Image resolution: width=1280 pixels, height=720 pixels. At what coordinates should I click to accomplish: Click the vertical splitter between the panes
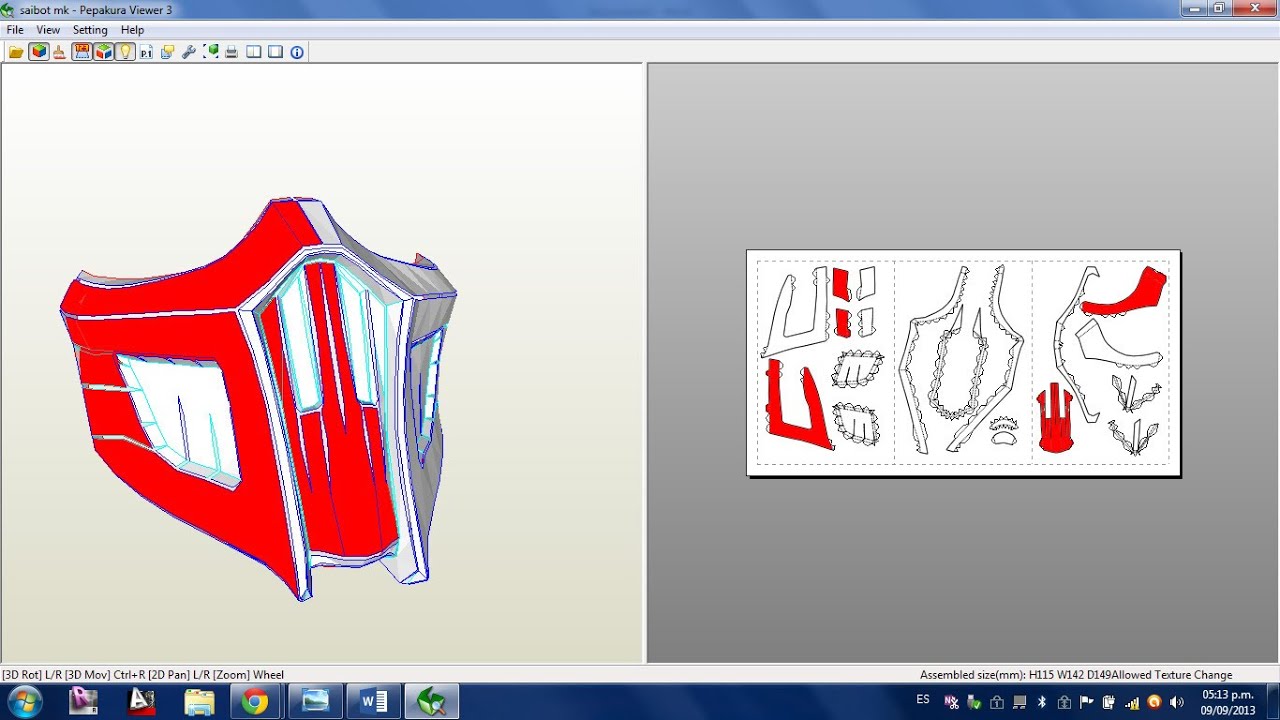coord(645,363)
